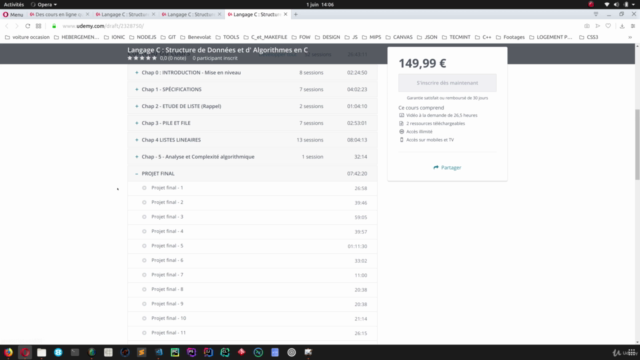The height and width of the screenshot is (360, 640).
Task: Collapse the PROJET FINAL section
Action: coord(252,173)
